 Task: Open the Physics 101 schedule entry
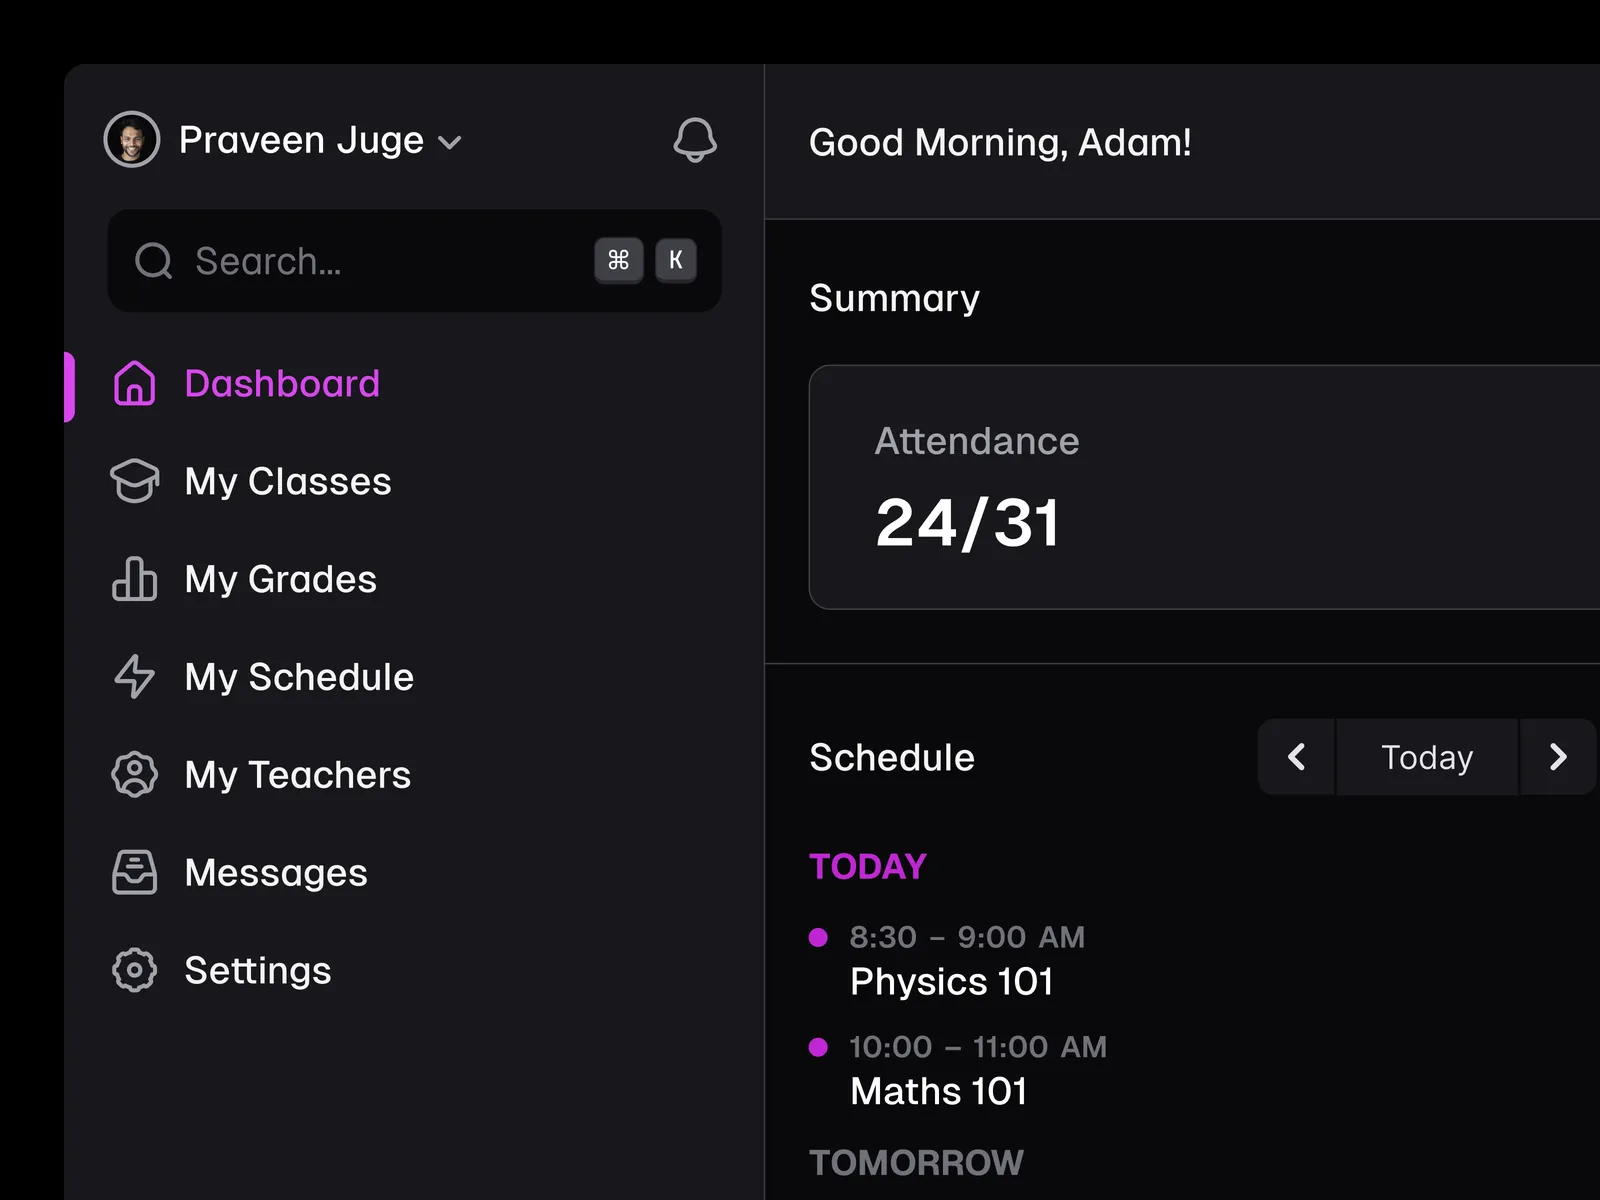coord(951,981)
